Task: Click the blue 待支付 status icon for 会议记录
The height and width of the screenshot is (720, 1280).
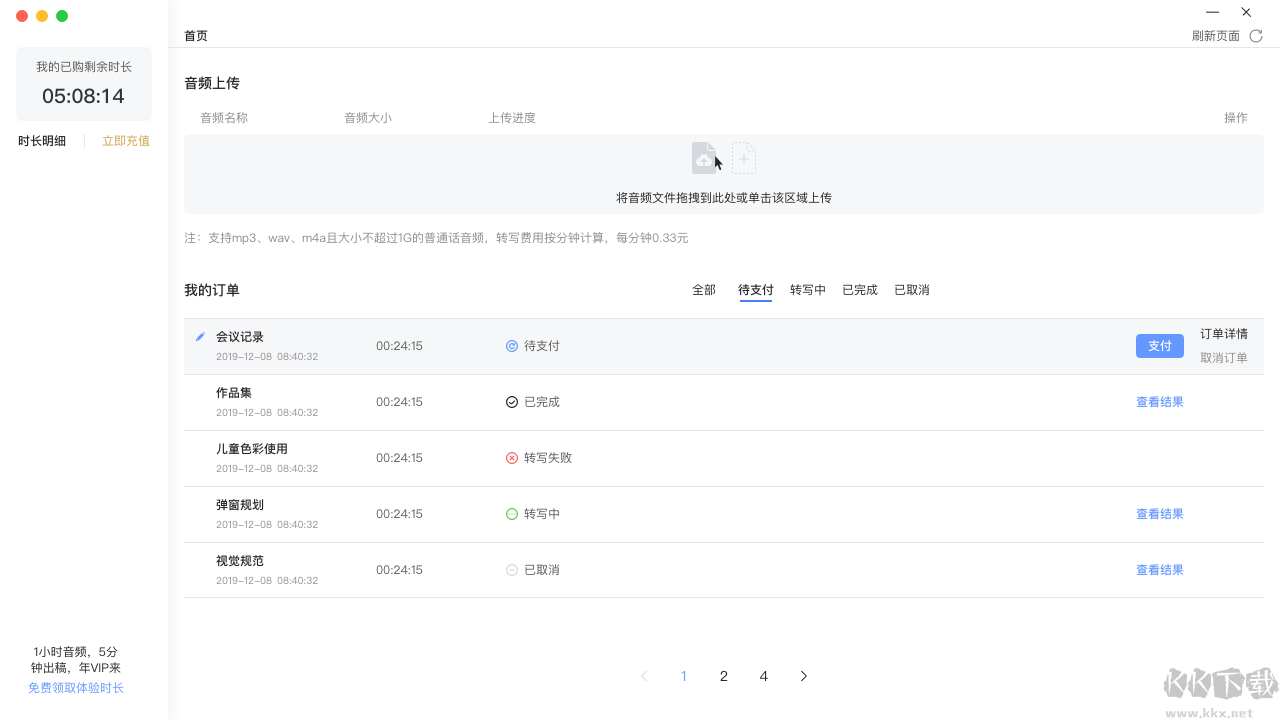Action: coord(511,345)
